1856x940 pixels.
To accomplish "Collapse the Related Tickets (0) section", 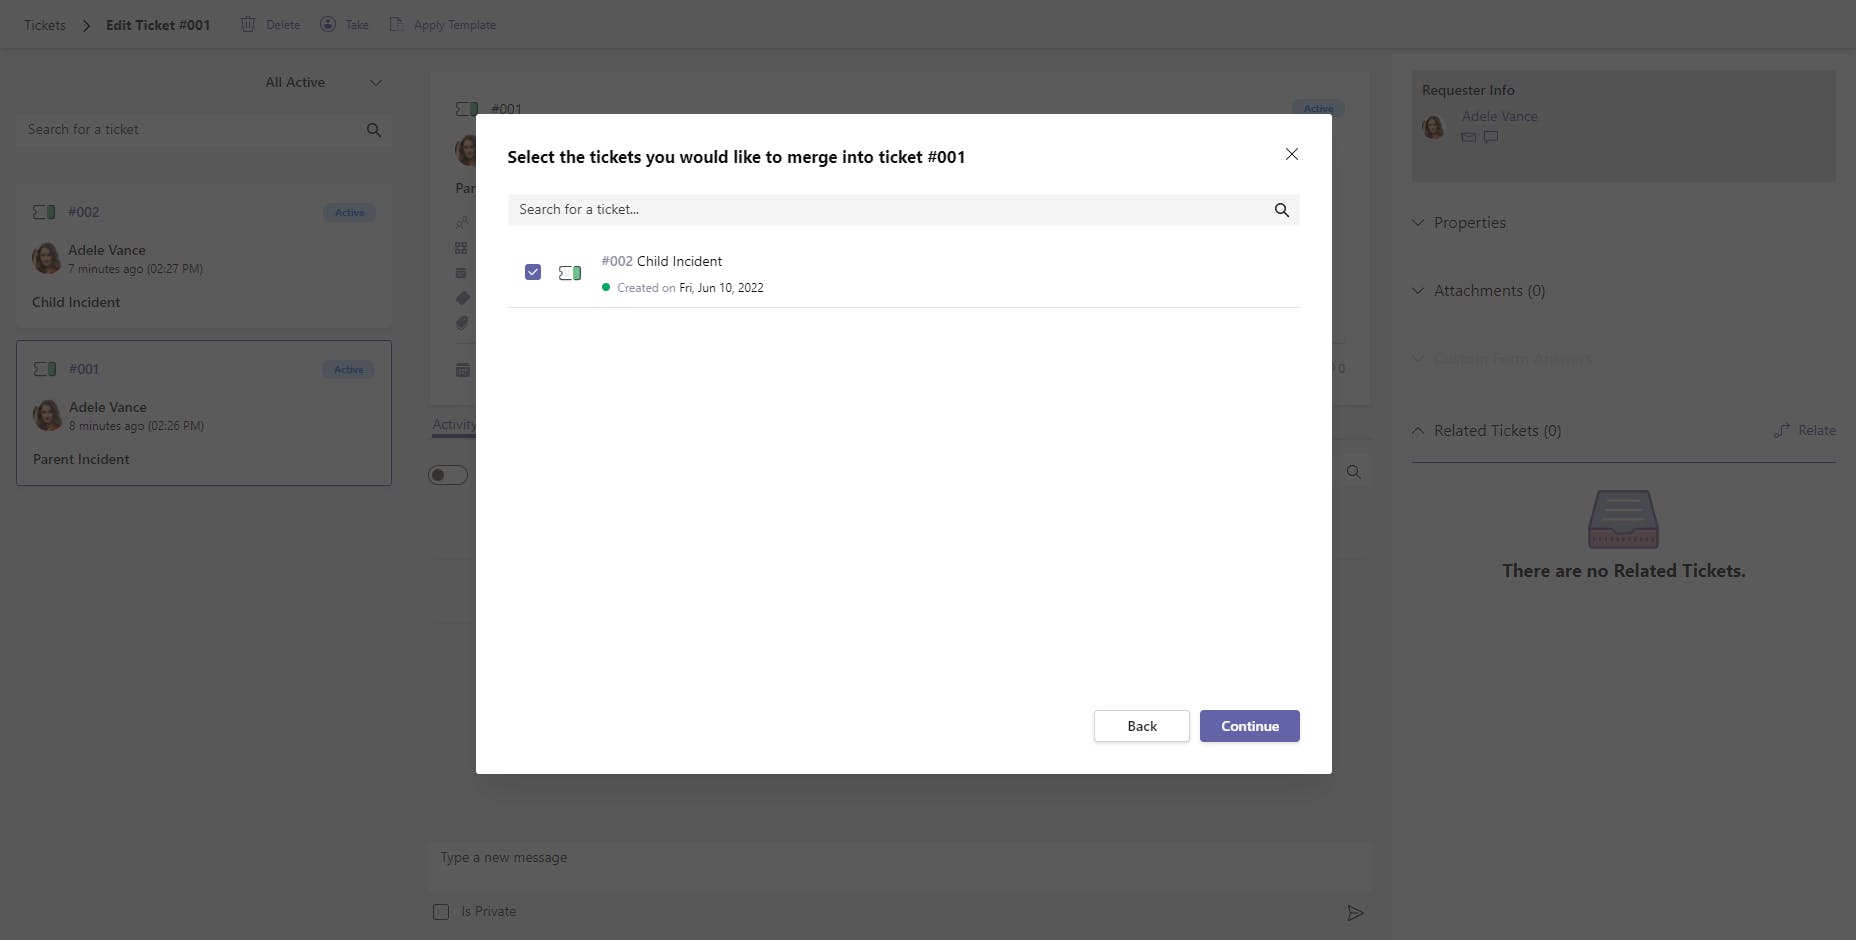I will point(1486,431).
